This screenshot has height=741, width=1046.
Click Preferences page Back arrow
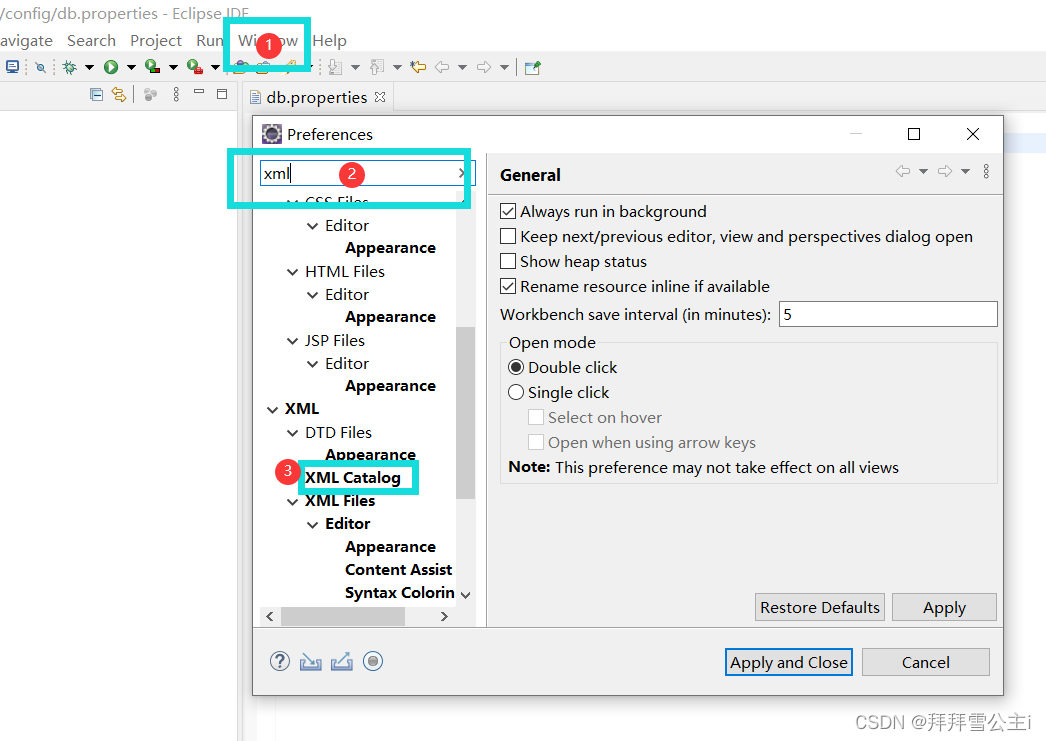pyautogui.click(x=903, y=171)
